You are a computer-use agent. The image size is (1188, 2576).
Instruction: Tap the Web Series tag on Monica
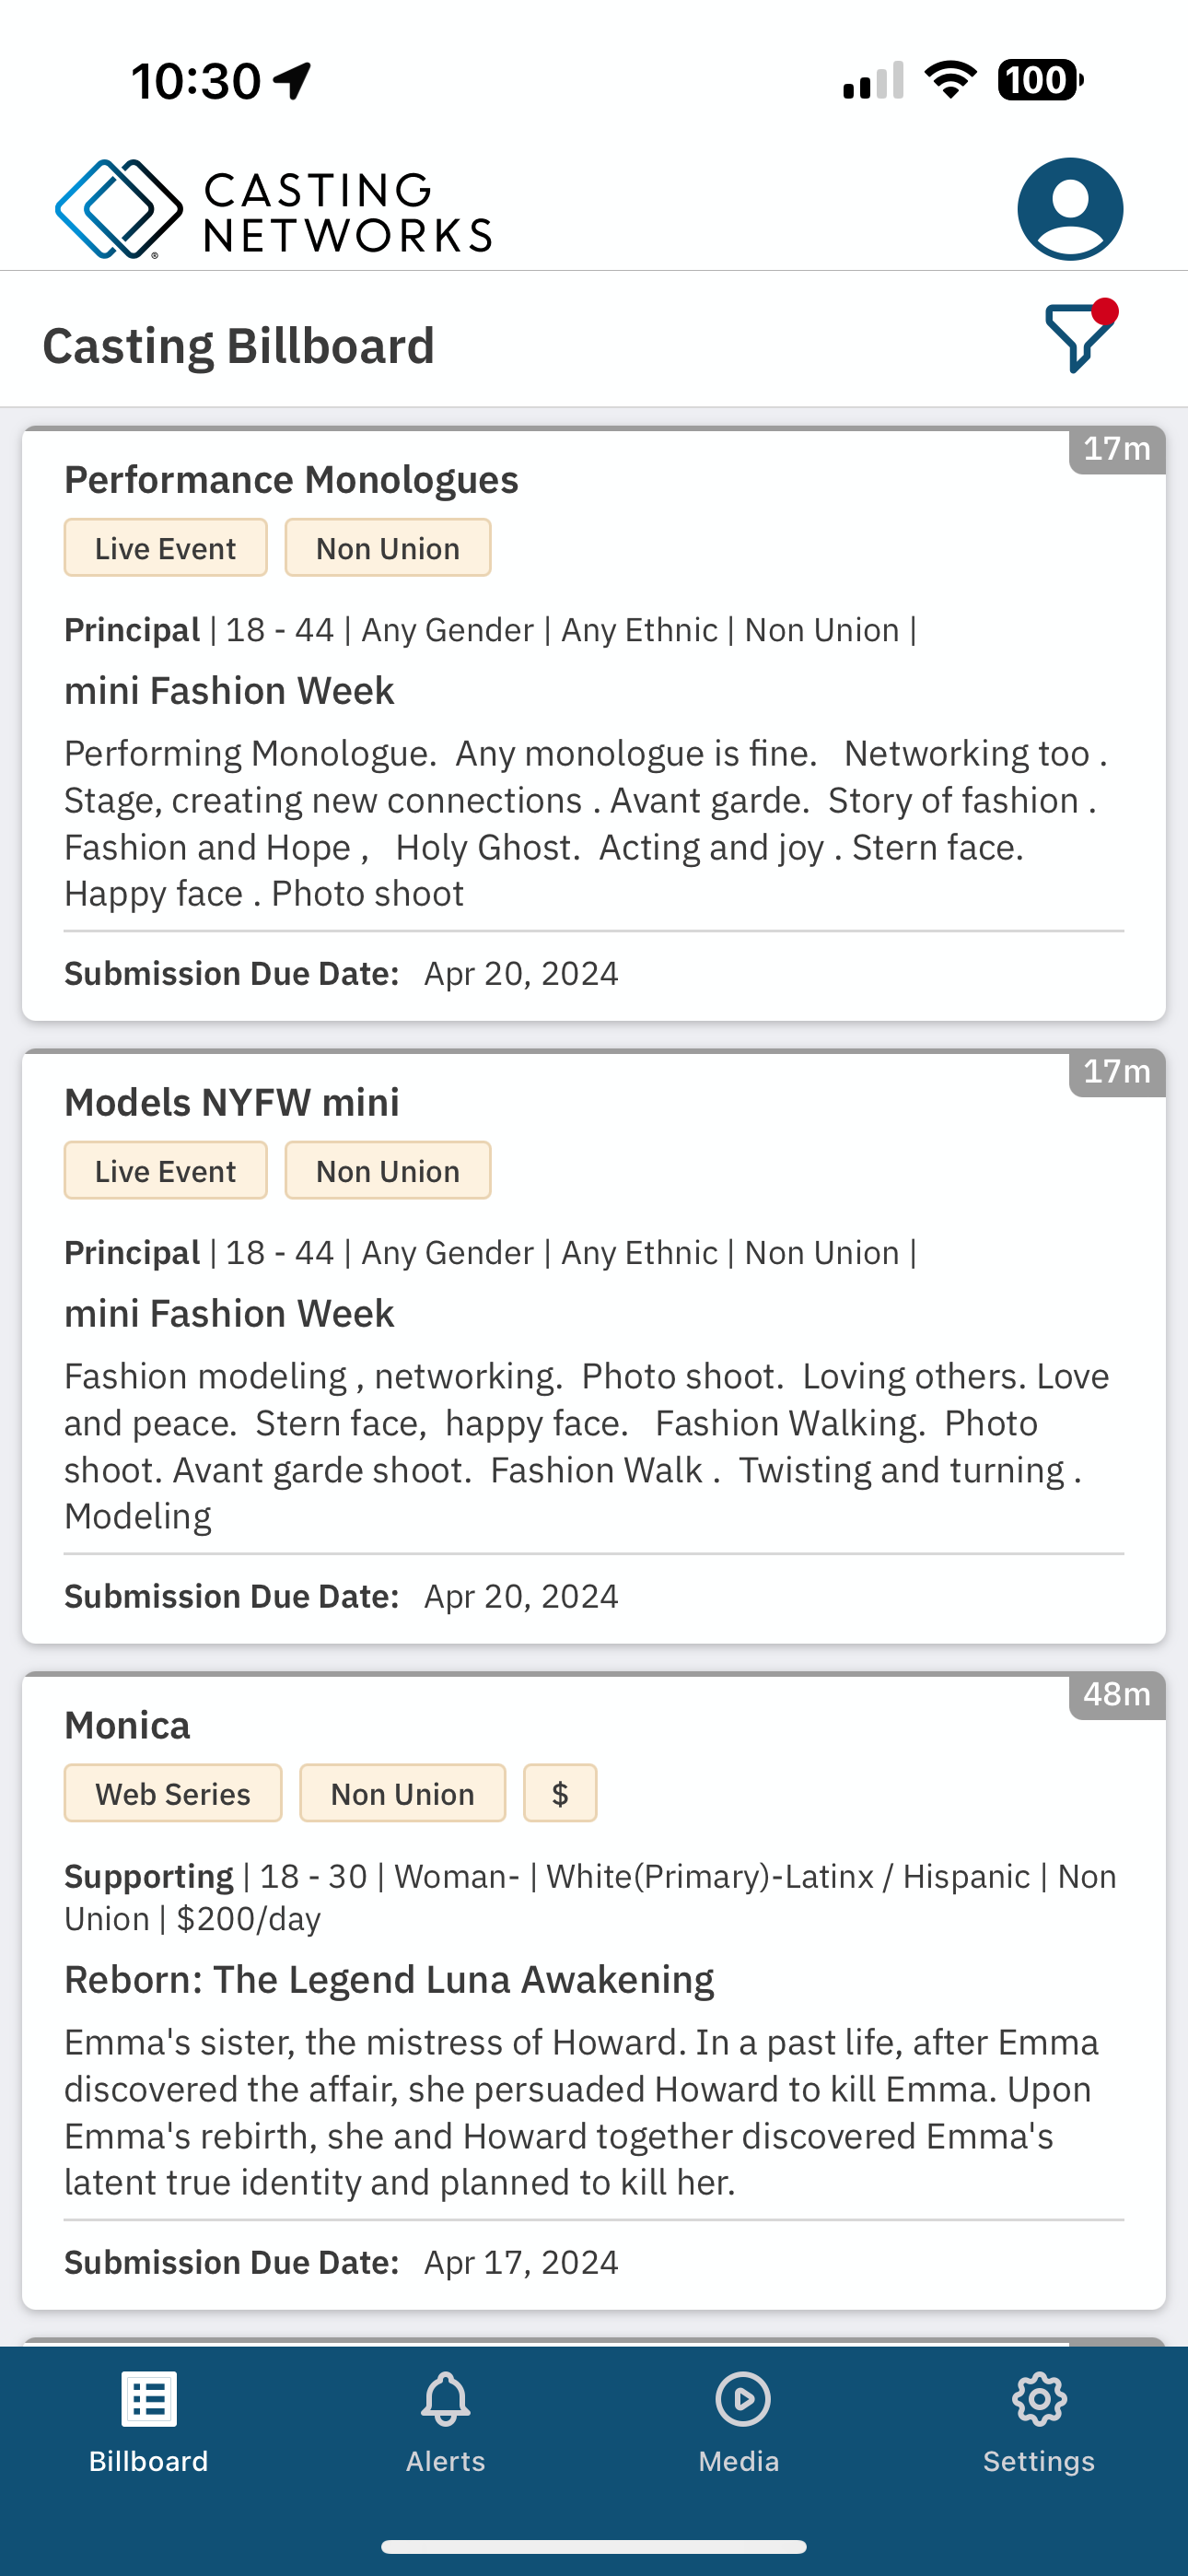tap(173, 1793)
